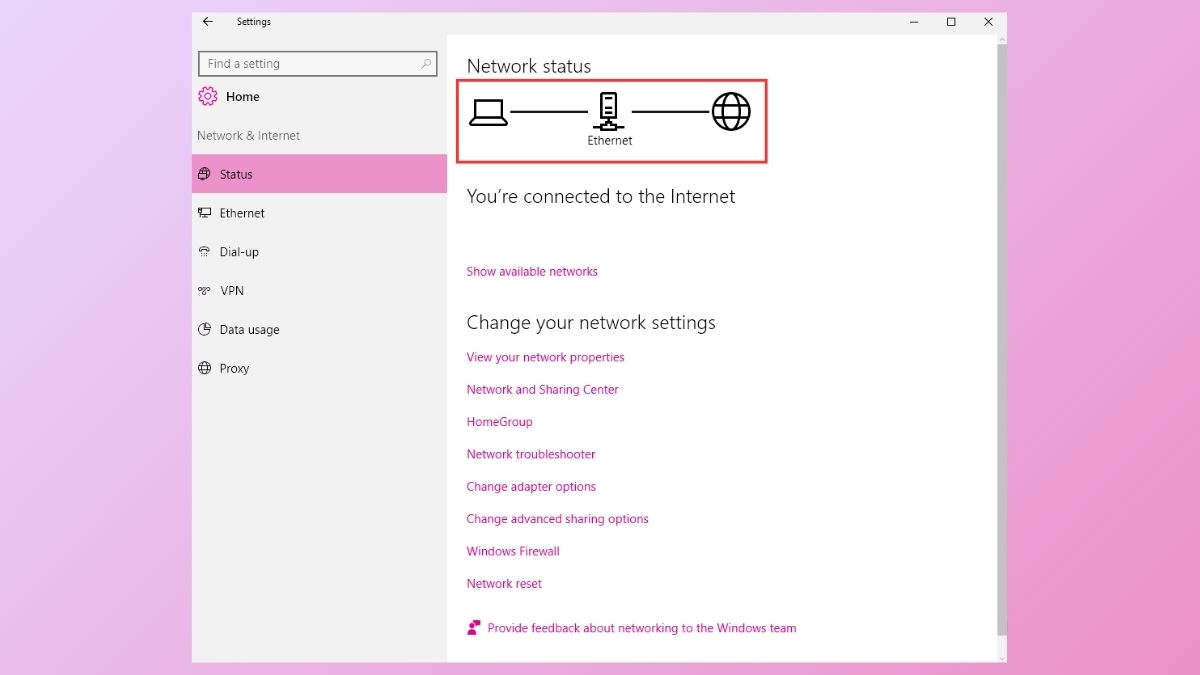This screenshot has height=675, width=1200.
Task: Click the Internet globe icon in the network diagram
Action: (x=731, y=112)
